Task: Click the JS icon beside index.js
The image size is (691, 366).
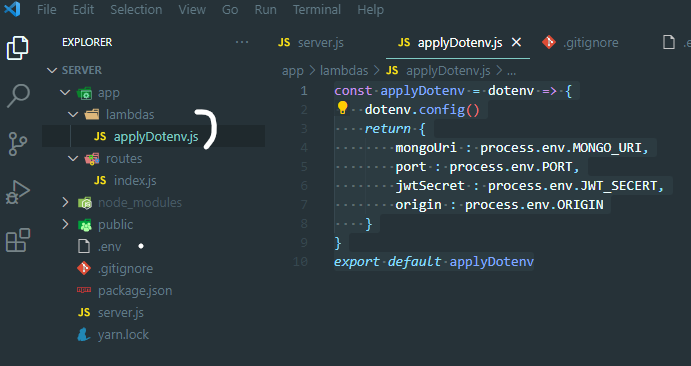Action: click(x=100, y=180)
